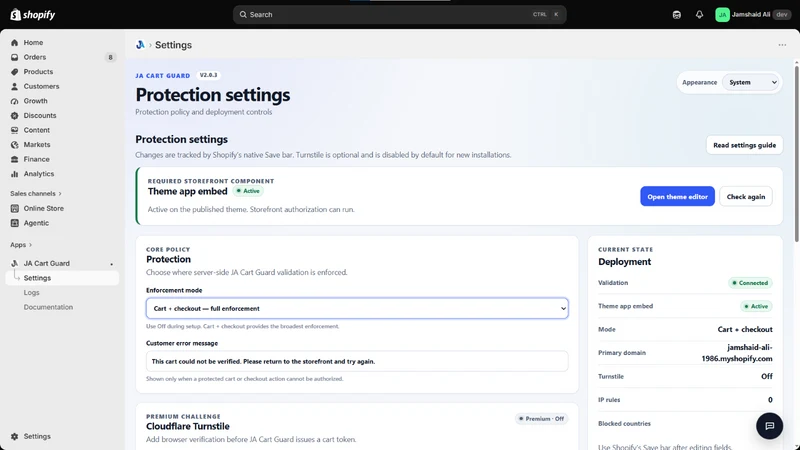This screenshot has height=450, width=800.
Task: Open the Appearance System dropdown
Action: click(x=753, y=82)
